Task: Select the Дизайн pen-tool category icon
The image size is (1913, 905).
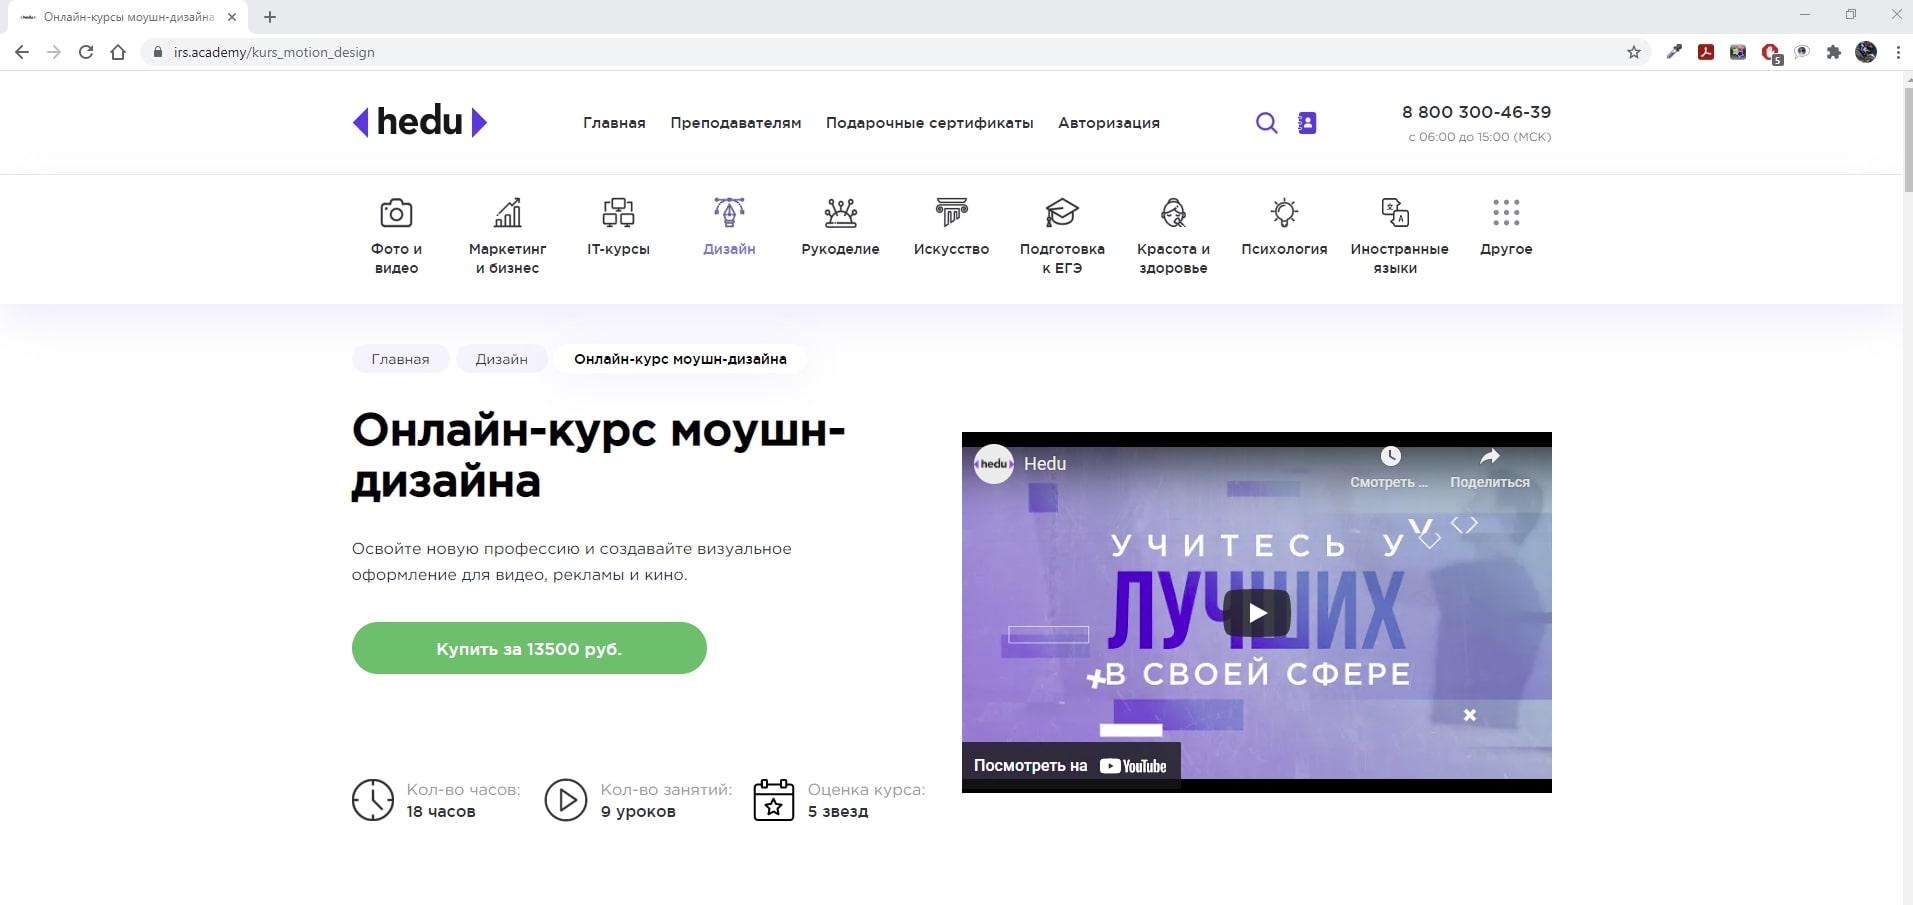Action: coord(729,212)
